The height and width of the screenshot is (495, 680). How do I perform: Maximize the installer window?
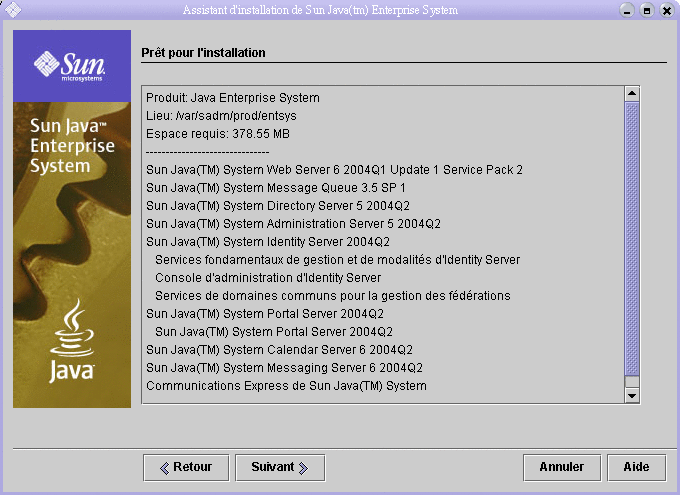[x=647, y=10]
